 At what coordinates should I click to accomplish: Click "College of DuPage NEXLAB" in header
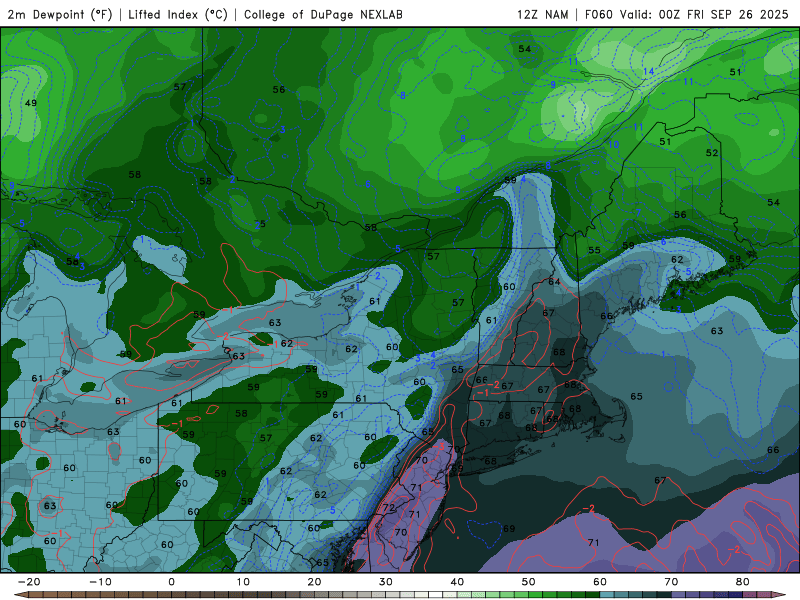323,14
